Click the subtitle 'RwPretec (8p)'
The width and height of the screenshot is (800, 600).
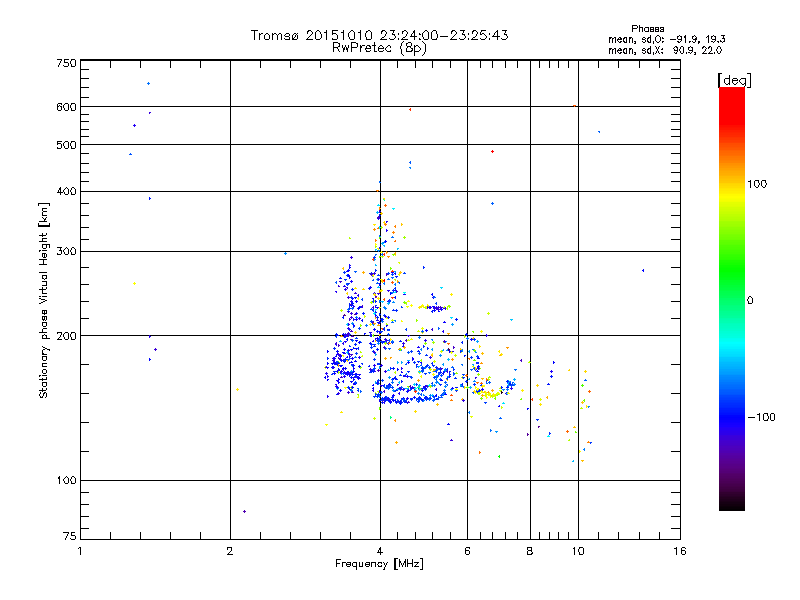tap(379, 48)
